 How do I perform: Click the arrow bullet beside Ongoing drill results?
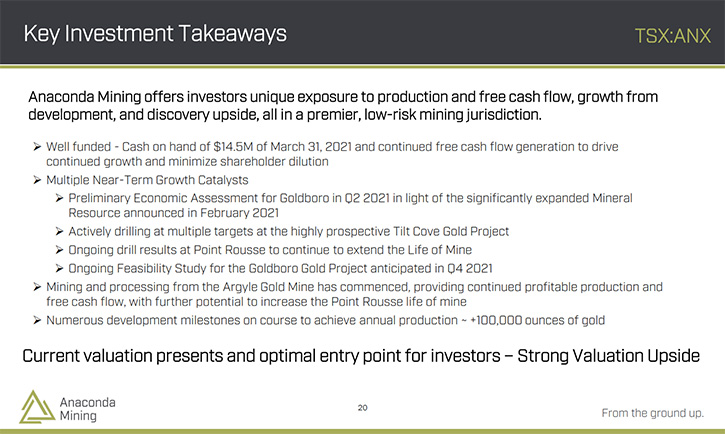(59, 250)
